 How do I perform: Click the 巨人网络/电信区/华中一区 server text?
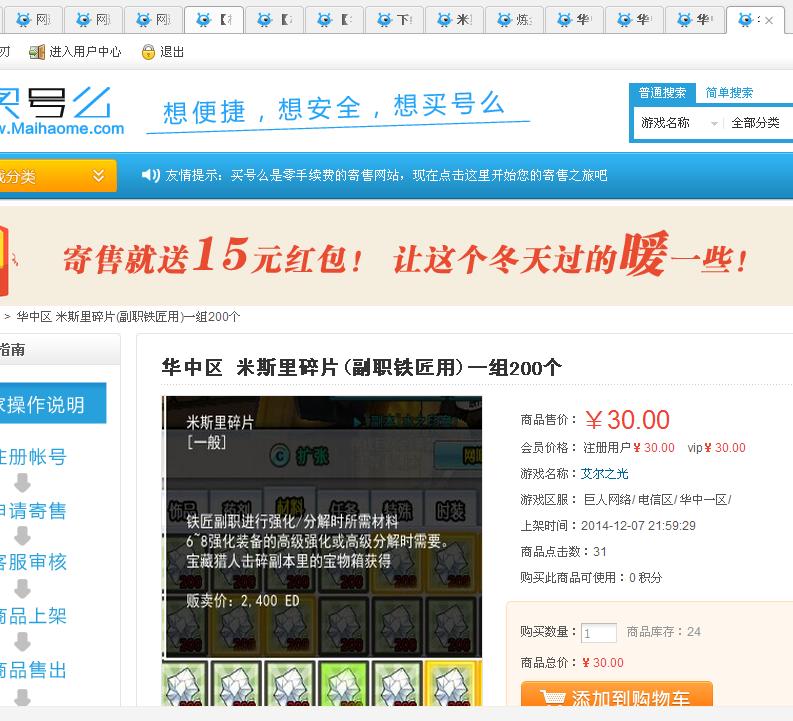(x=657, y=500)
